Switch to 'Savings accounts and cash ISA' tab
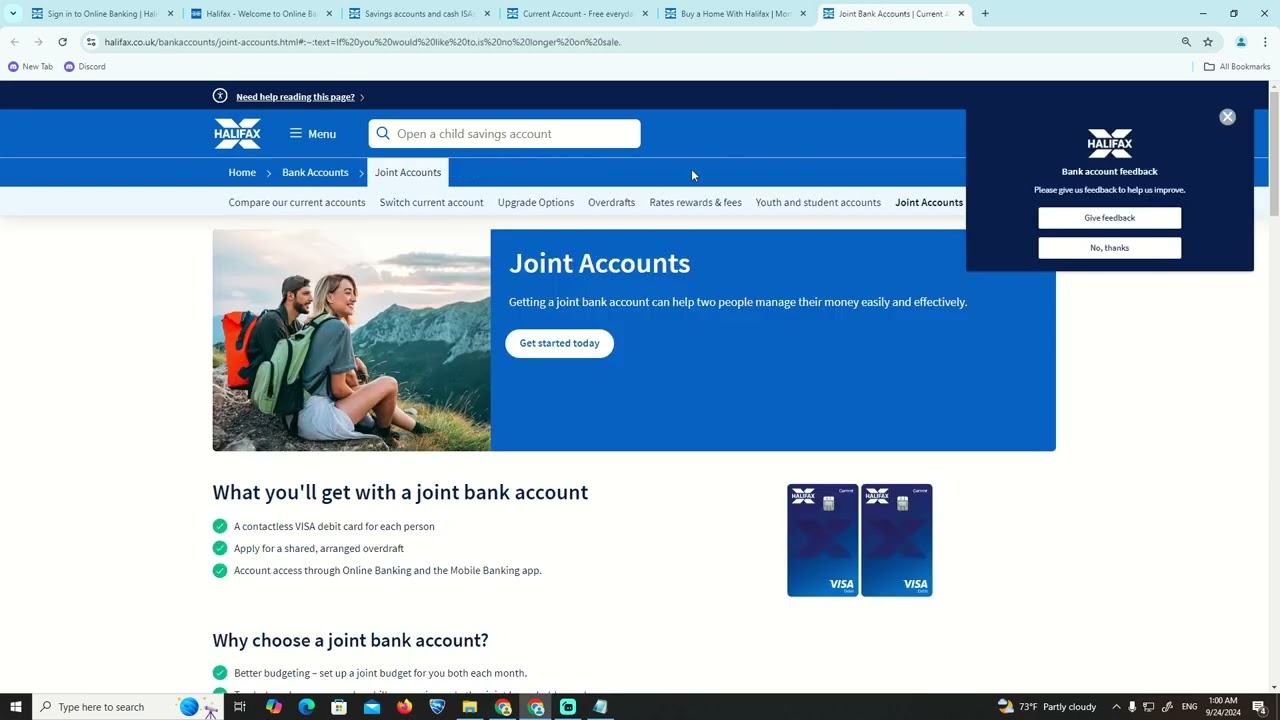The image size is (1280, 720). pyautogui.click(x=420, y=14)
